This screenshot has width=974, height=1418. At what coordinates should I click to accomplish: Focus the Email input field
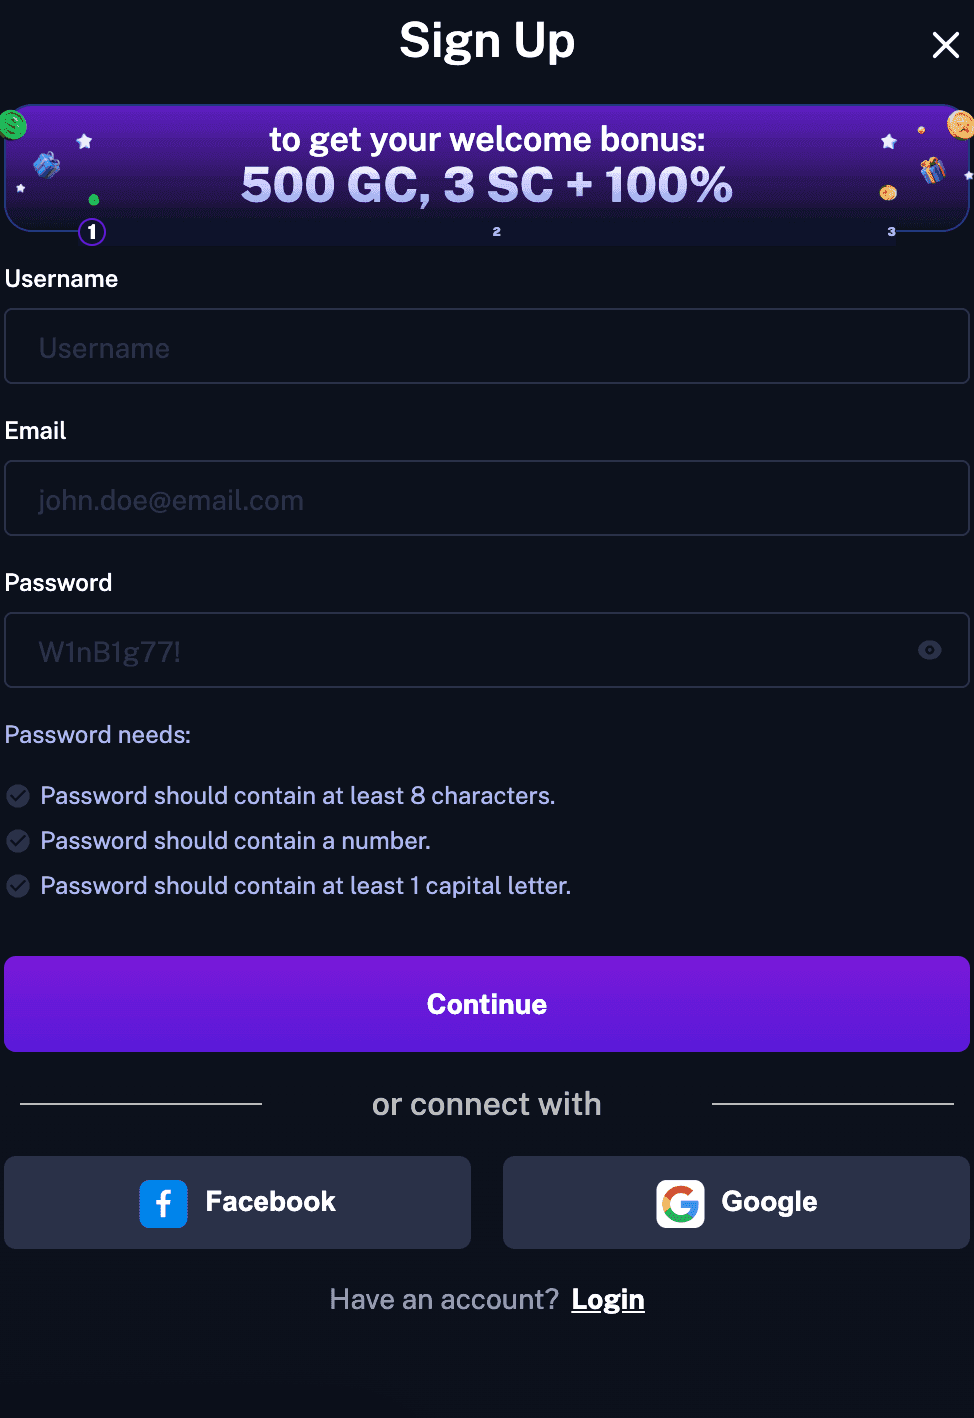pos(487,498)
